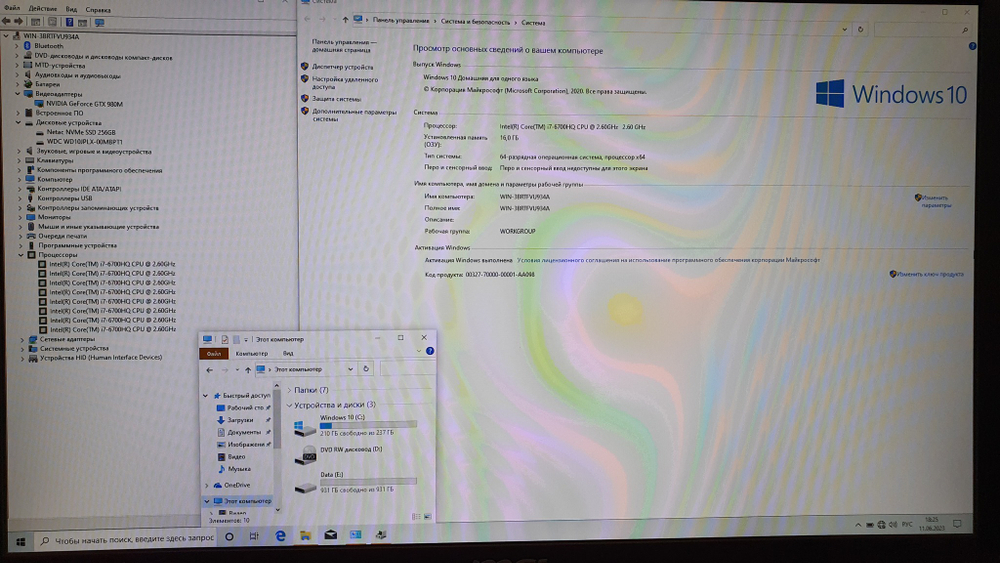This screenshot has height=563, width=1000.
Task: Switch Explorer to large icons view
Action: (428, 516)
